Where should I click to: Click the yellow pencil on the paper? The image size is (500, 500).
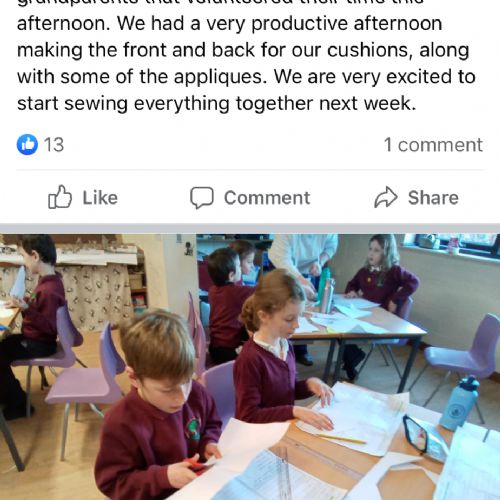[342, 439]
